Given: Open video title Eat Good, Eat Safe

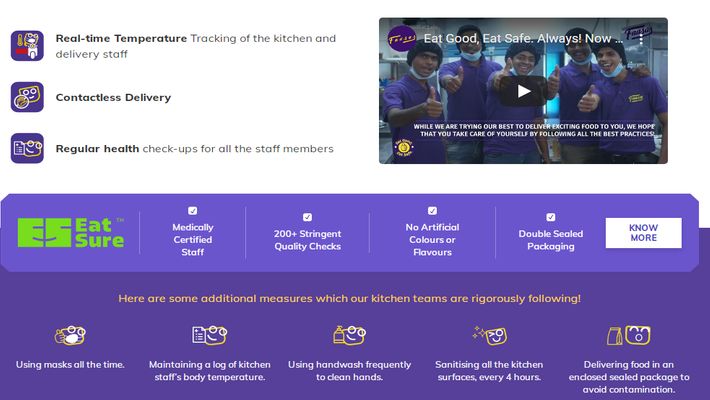Looking at the screenshot, I should (524, 39).
